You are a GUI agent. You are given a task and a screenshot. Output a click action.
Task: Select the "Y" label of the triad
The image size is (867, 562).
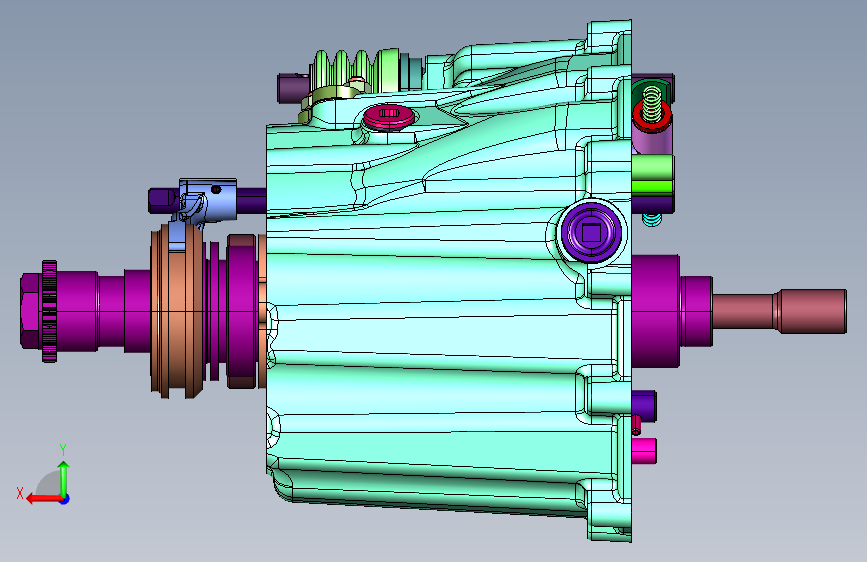tap(63, 450)
